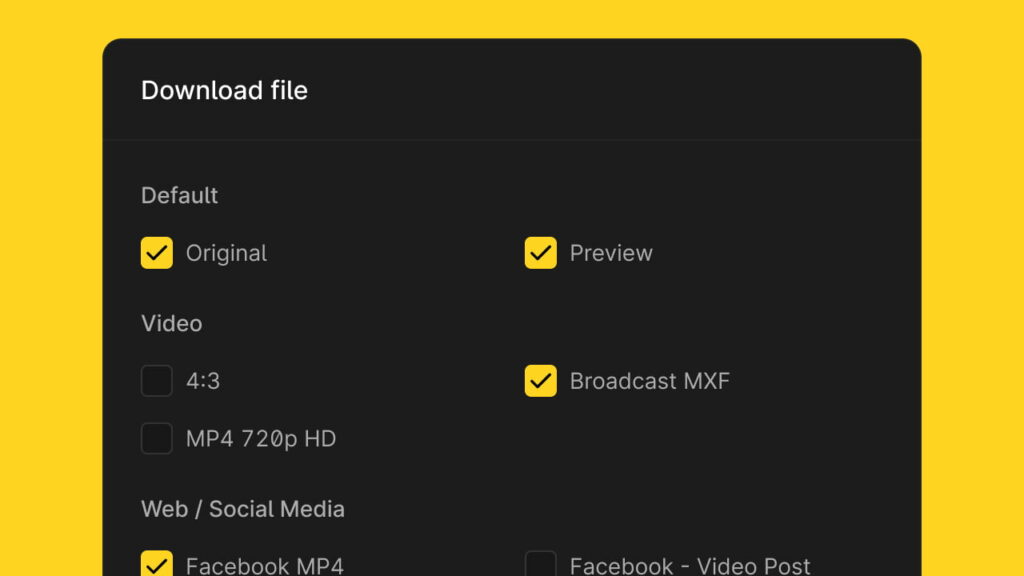Click the MP4 720p HD label text
Screen dimensions: 1024x576
pyautogui.click(x=261, y=439)
